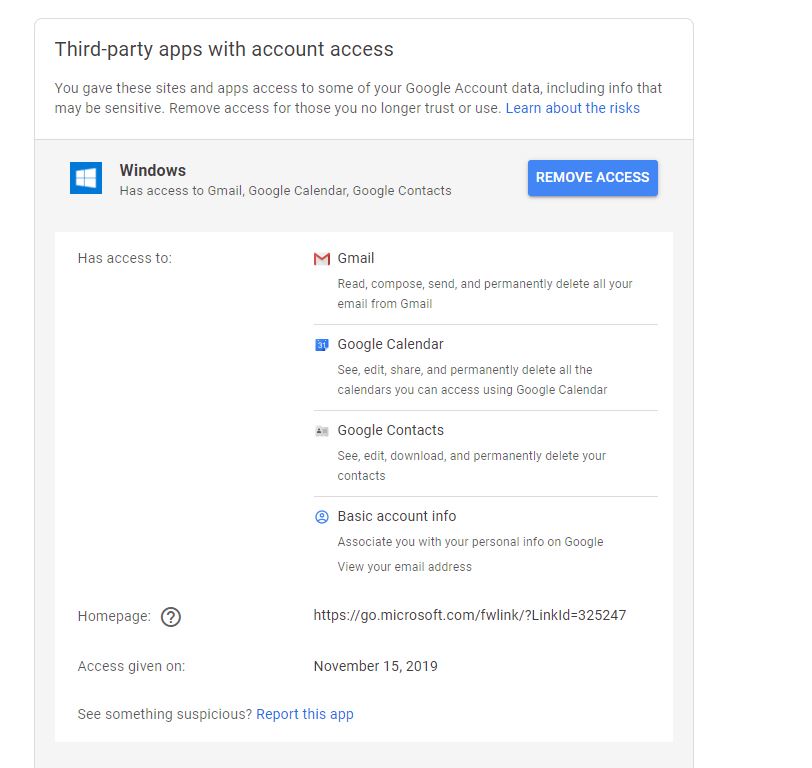This screenshot has width=812, height=768.
Task: Open the Learn about the risks link
Action: pyautogui.click(x=572, y=108)
